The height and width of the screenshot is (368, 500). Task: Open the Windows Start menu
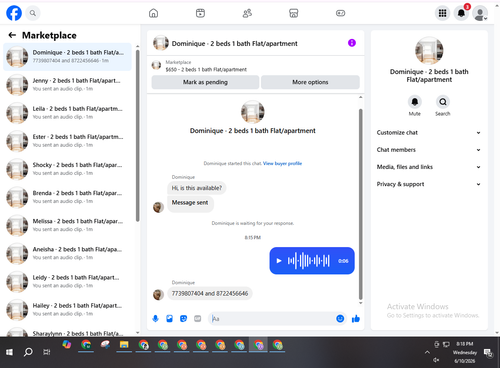tap(9, 352)
